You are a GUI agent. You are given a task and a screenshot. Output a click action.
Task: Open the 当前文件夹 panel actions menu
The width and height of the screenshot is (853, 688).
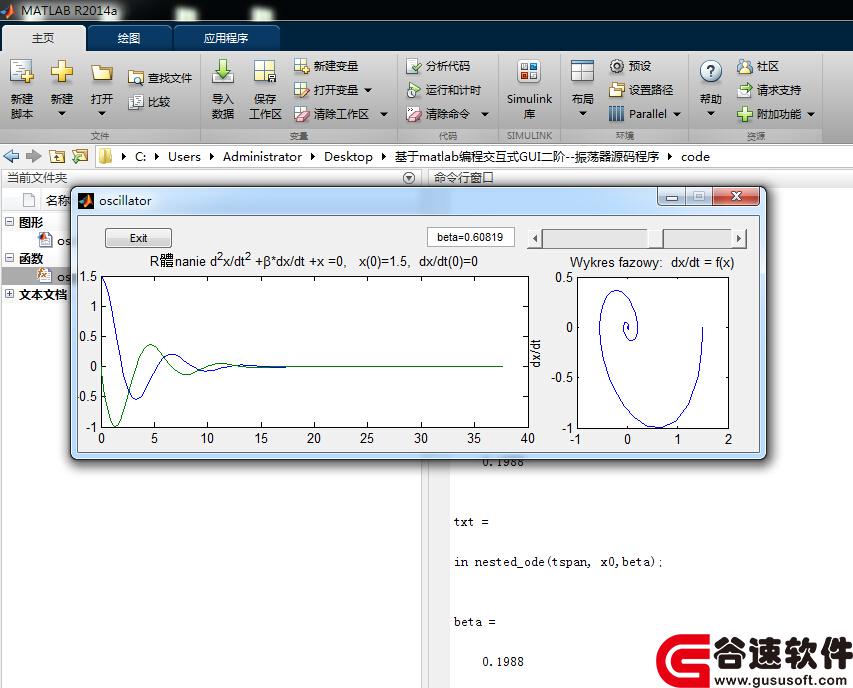pyautogui.click(x=409, y=178)
